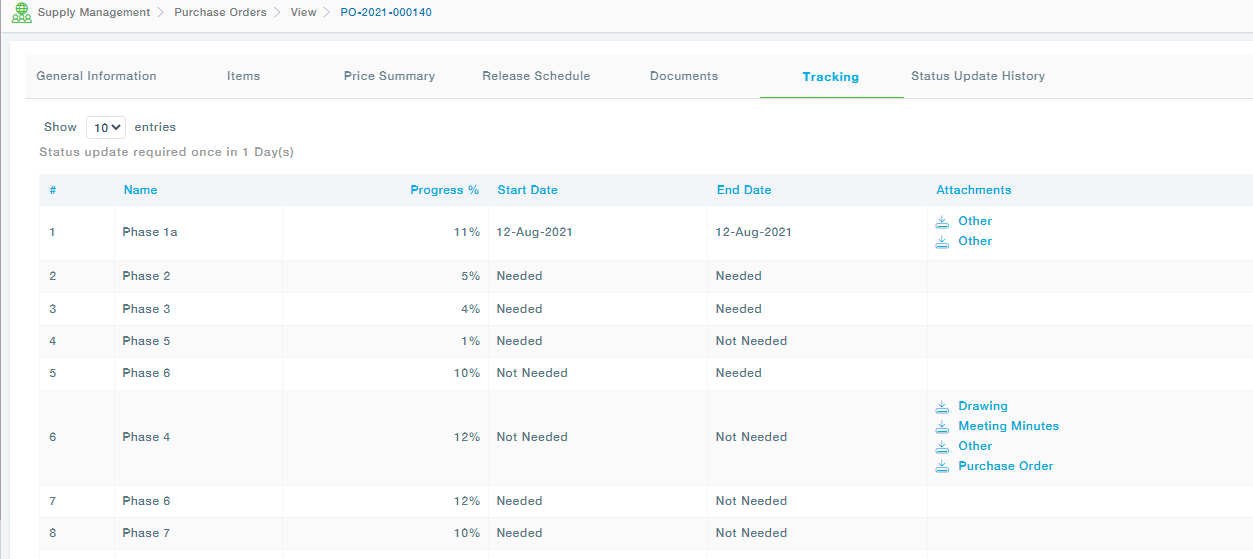
Task: Navigate to Purchase Orders in breadcrumb
Action: pos(220,13)
